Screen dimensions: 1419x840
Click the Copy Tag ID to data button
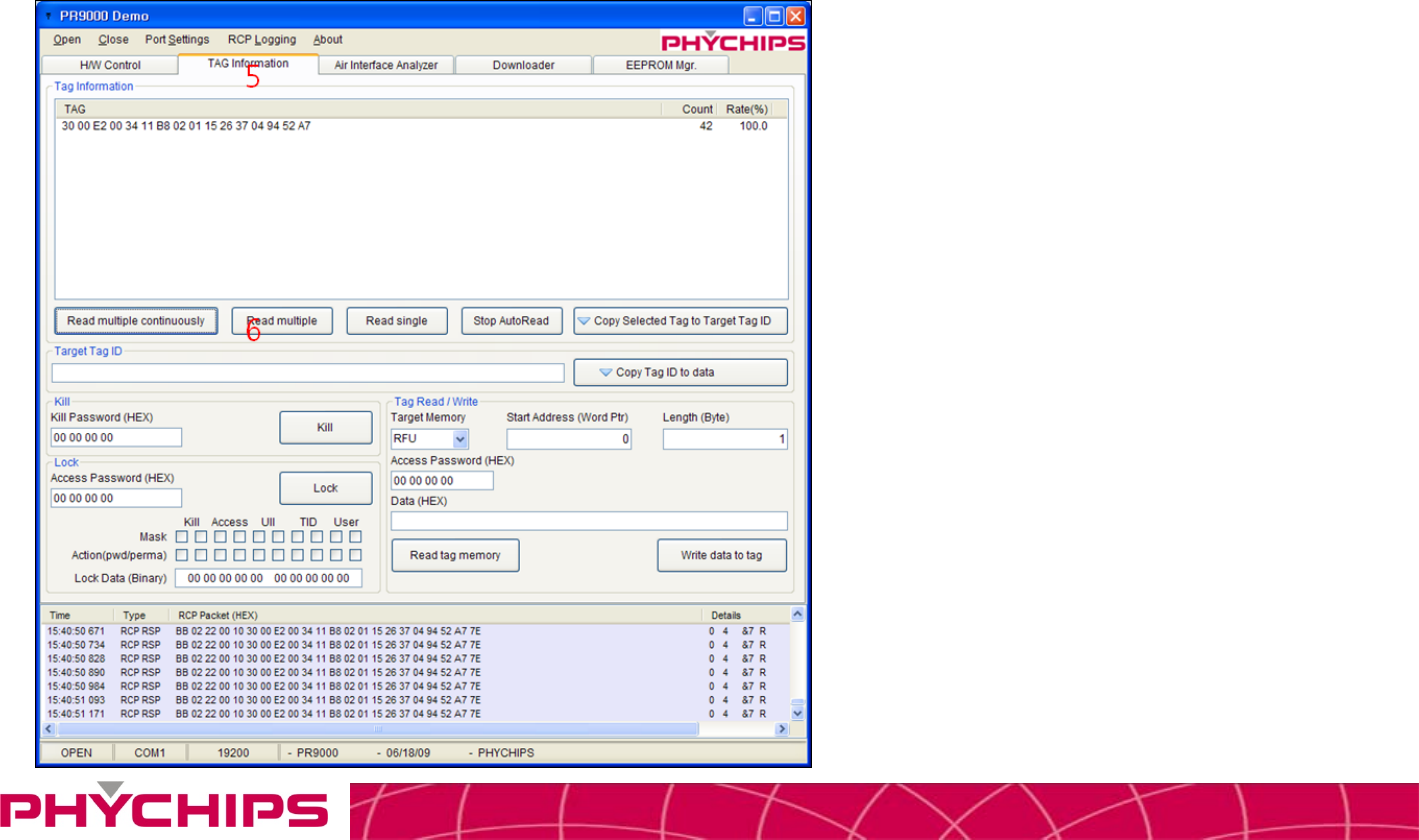[681, 373]
